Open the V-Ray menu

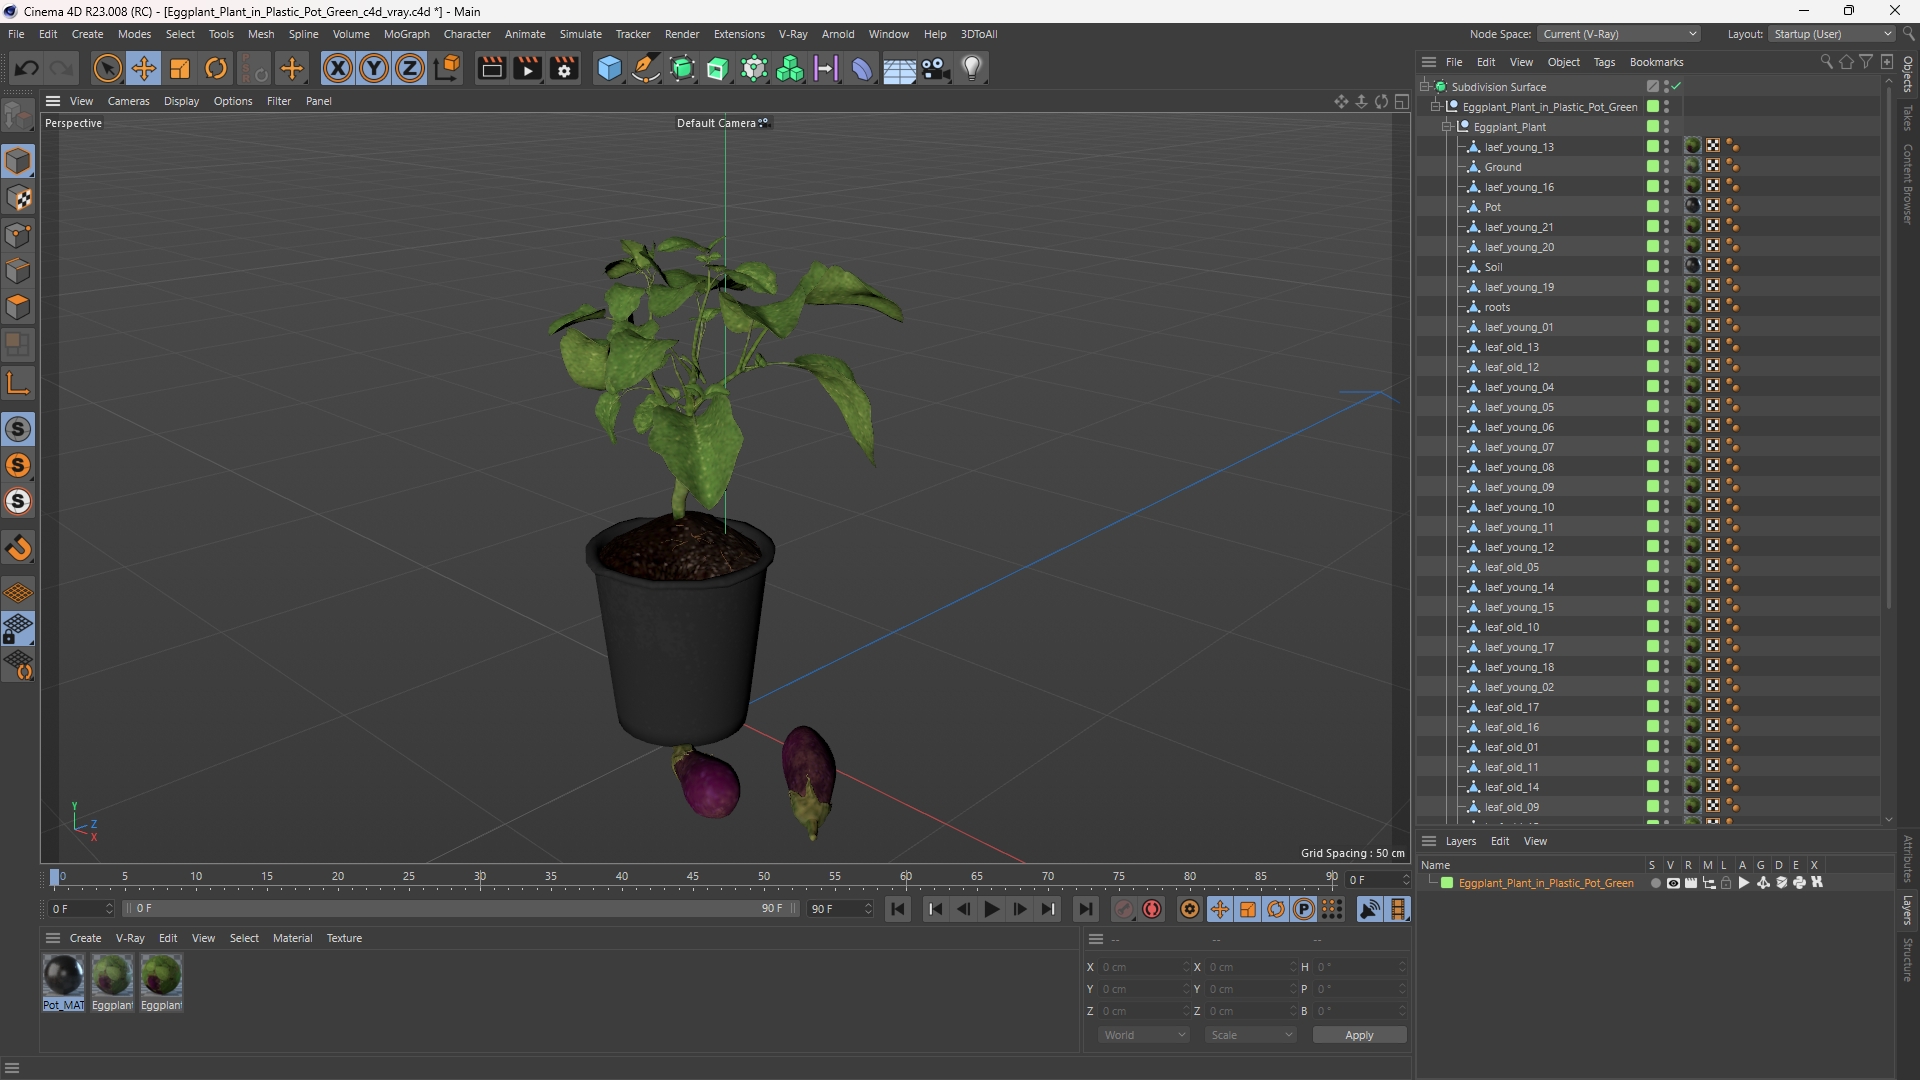pos(793,34)
